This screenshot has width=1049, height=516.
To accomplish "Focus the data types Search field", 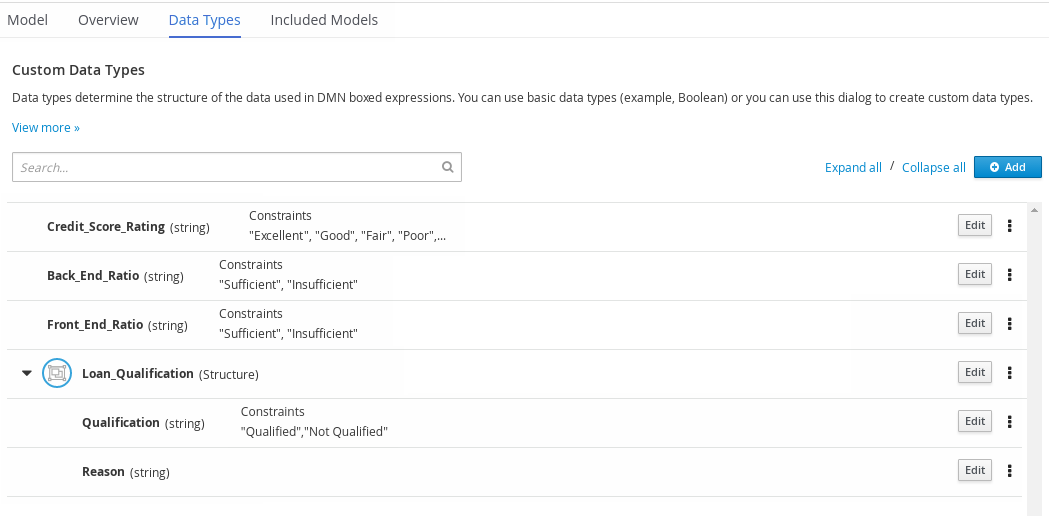I will pos(225,168).
